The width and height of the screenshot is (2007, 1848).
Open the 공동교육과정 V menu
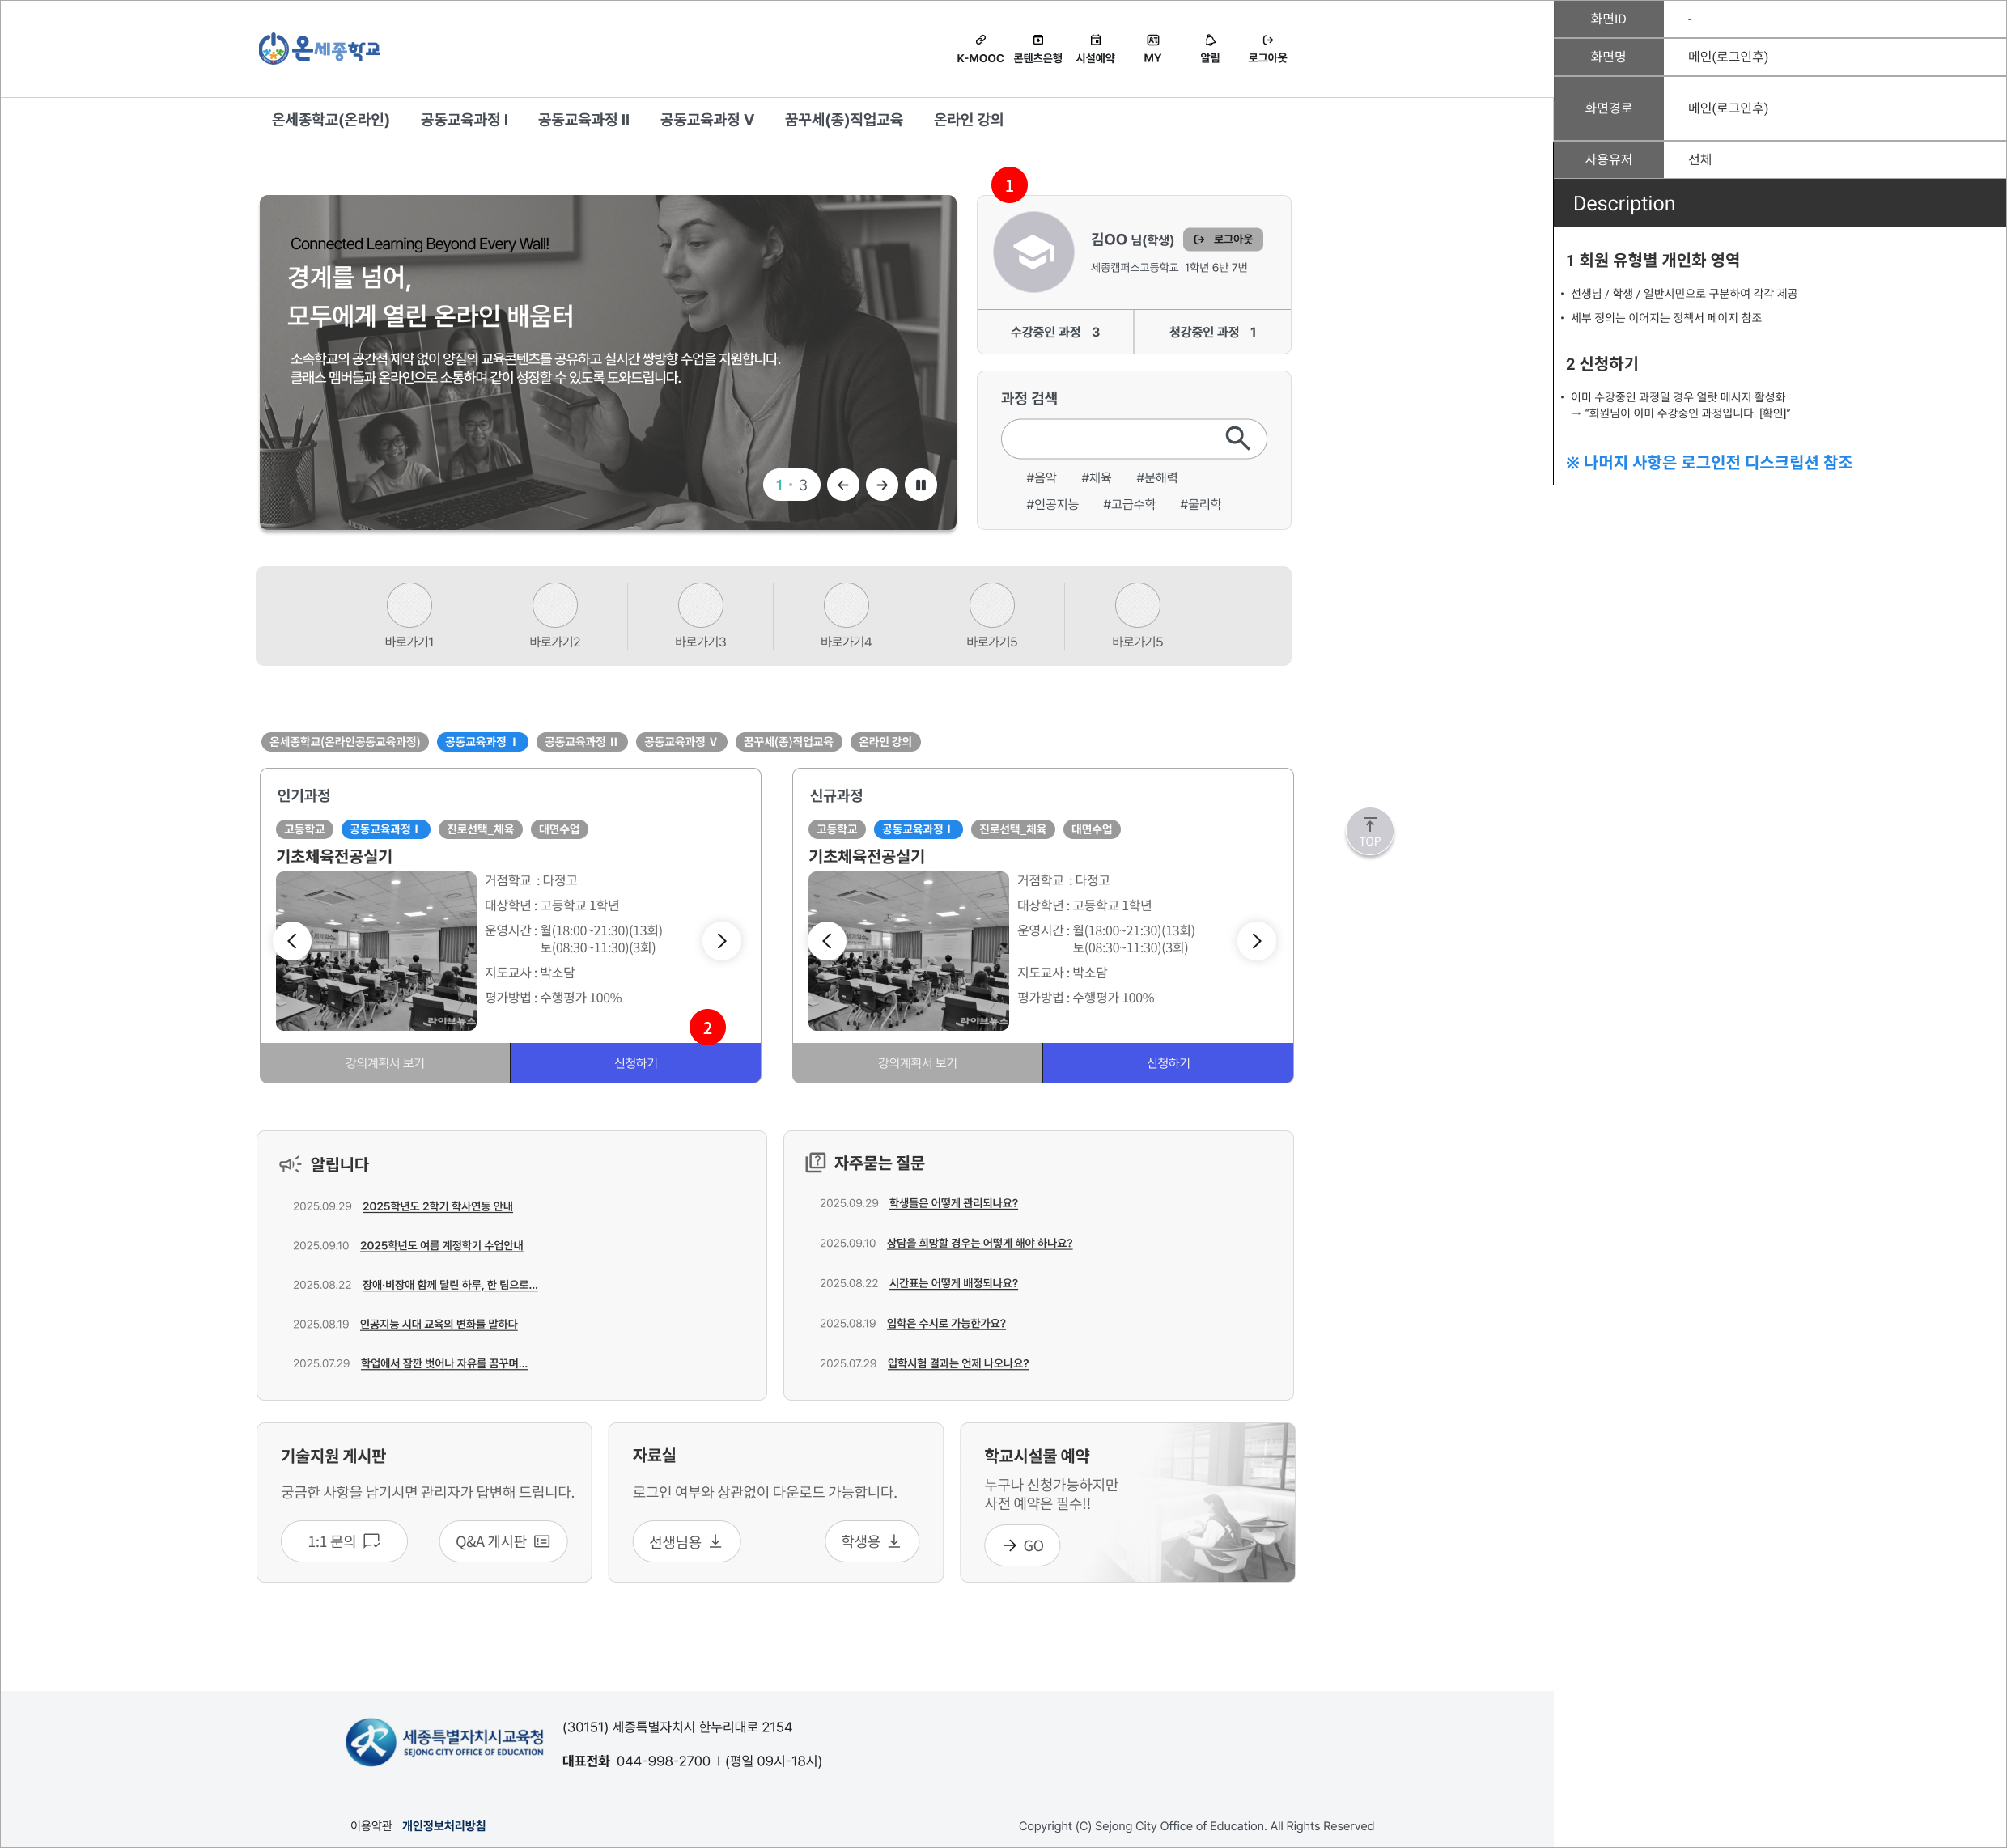(707, 120)
